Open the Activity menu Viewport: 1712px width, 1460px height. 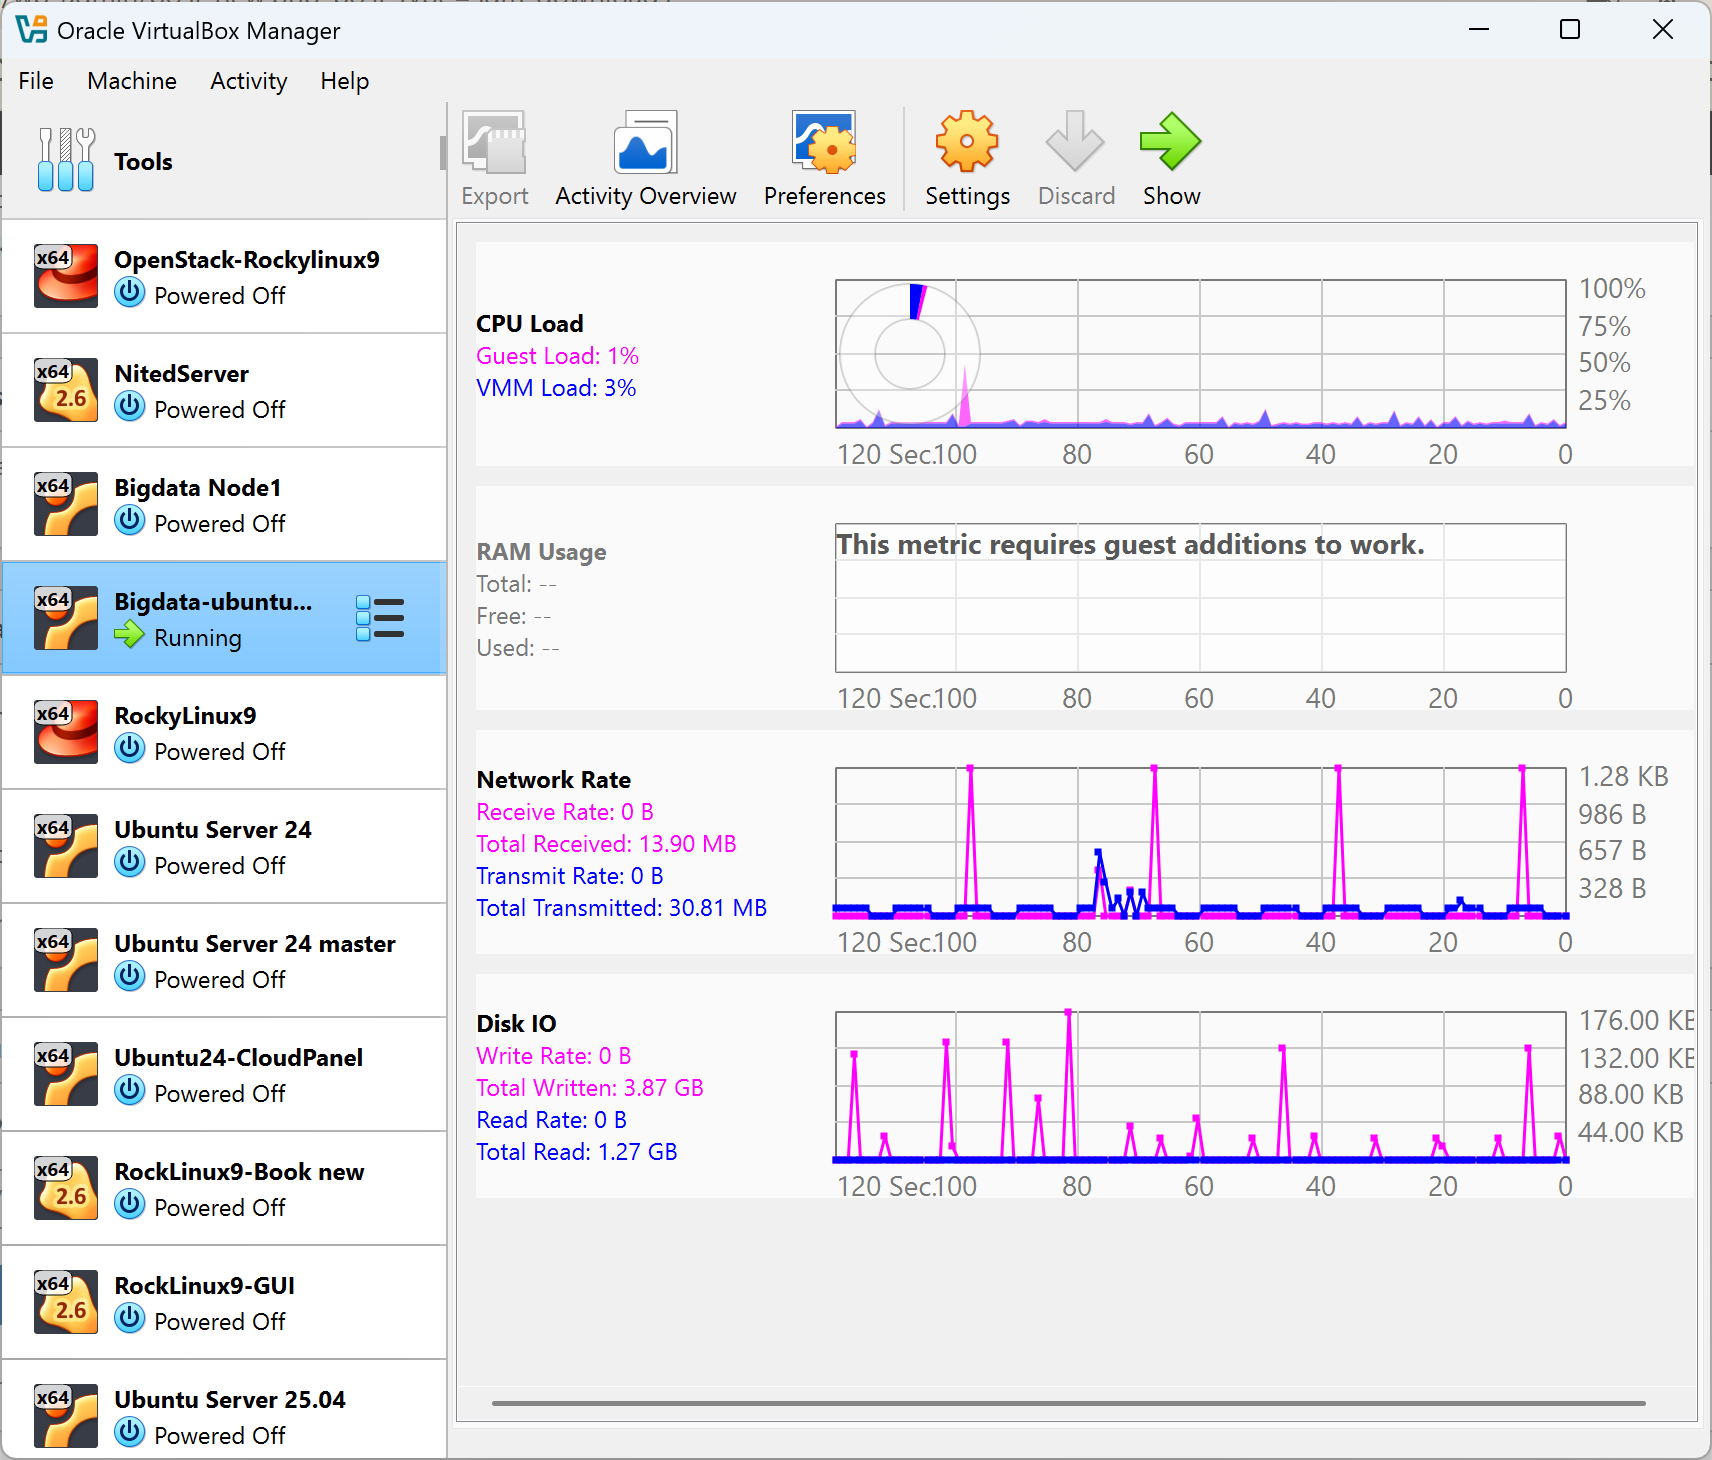tap(249, 81)
